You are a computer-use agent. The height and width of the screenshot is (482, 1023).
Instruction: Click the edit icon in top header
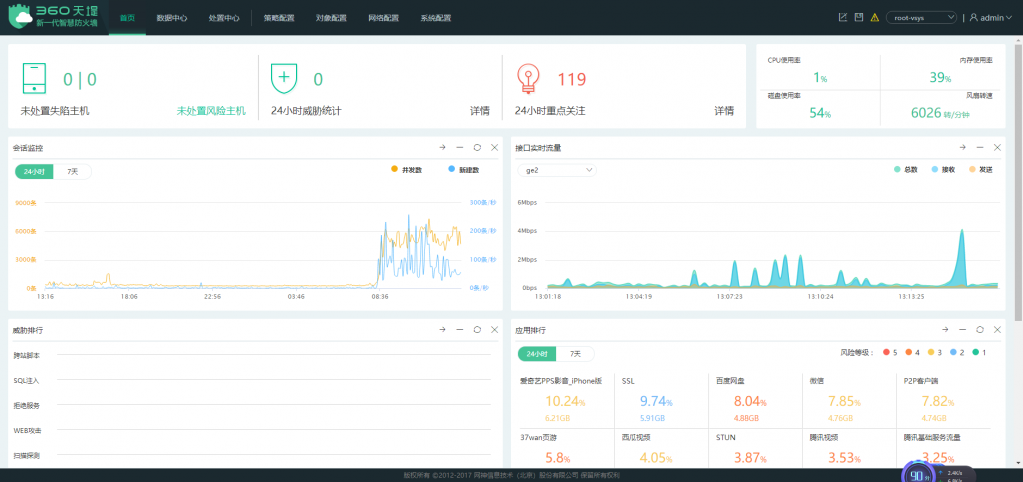click(x=842, y=17)
